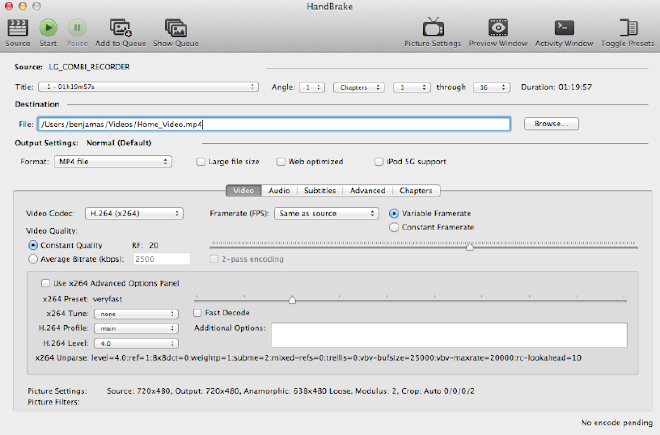
Task: Click the Additional Options text box
Action: [x=449, y=335]
